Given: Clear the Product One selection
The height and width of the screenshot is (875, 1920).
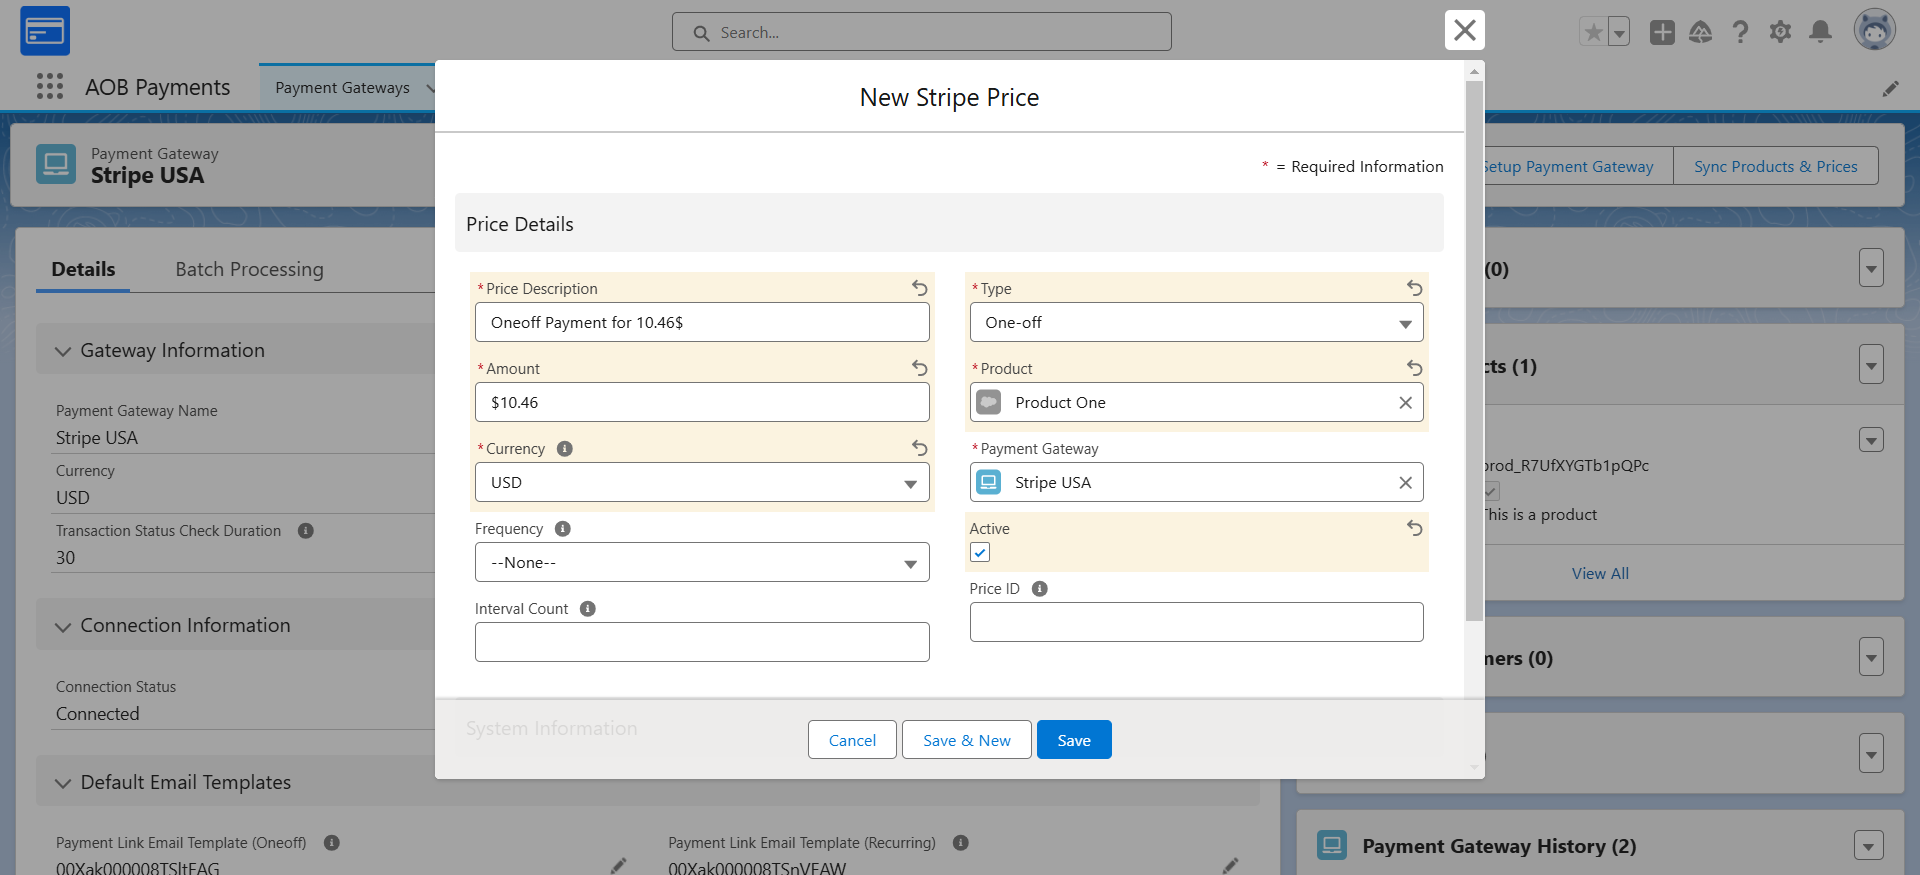Looking at the screenshot, I should (x=1405, y=402).
